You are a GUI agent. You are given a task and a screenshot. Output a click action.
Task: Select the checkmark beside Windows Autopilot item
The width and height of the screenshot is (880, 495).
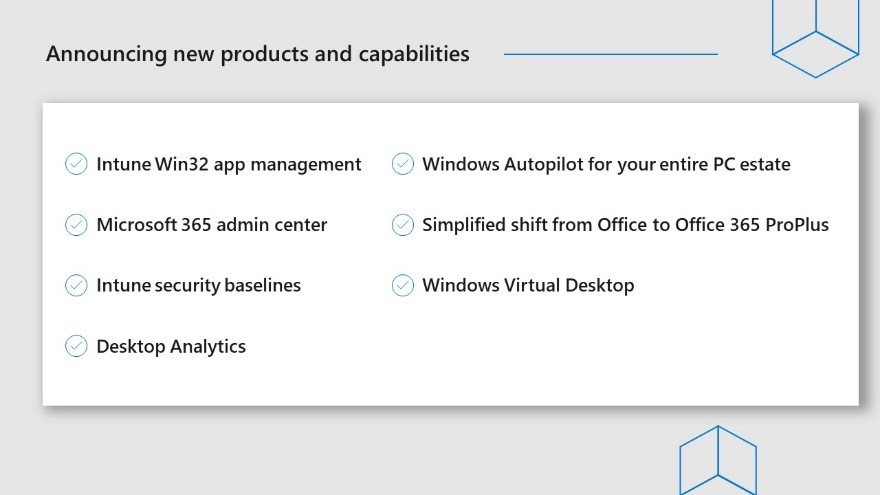click(x=402, y=164)
